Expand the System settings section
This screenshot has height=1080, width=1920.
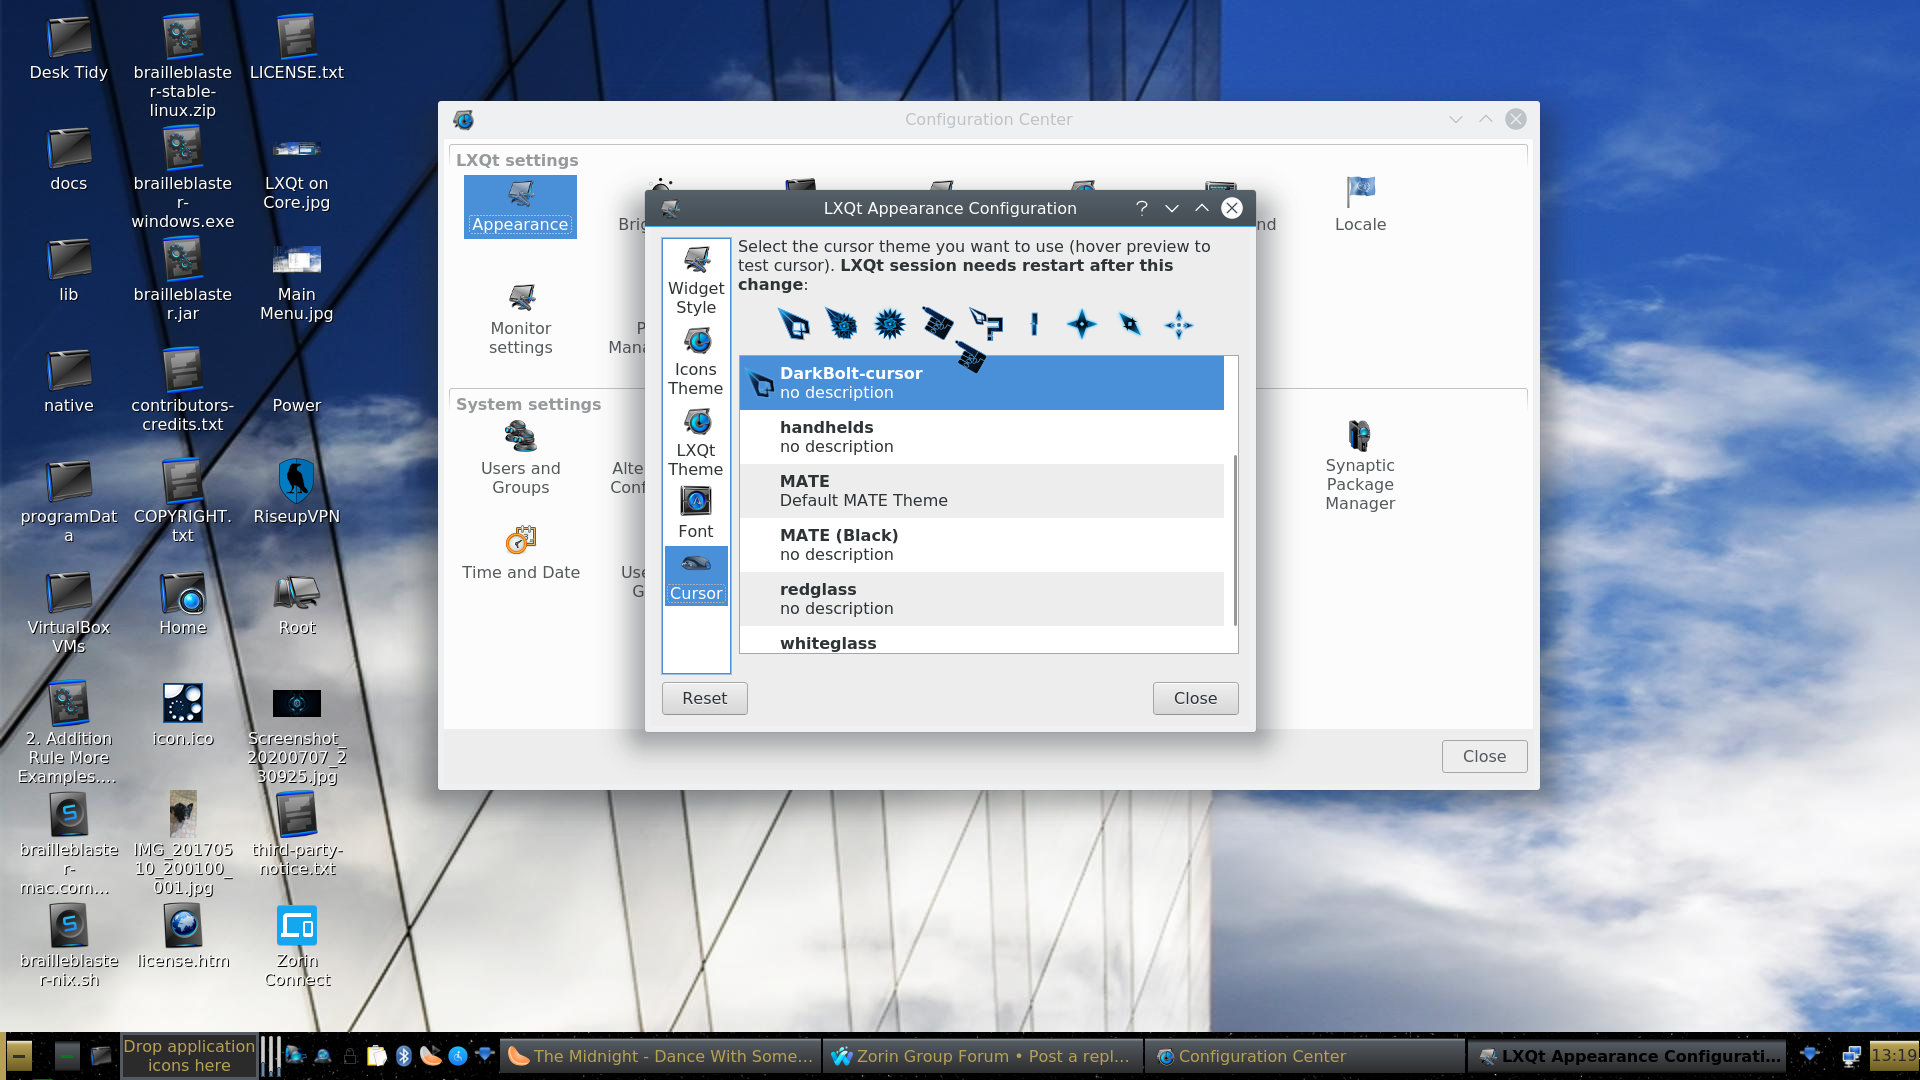529,404
